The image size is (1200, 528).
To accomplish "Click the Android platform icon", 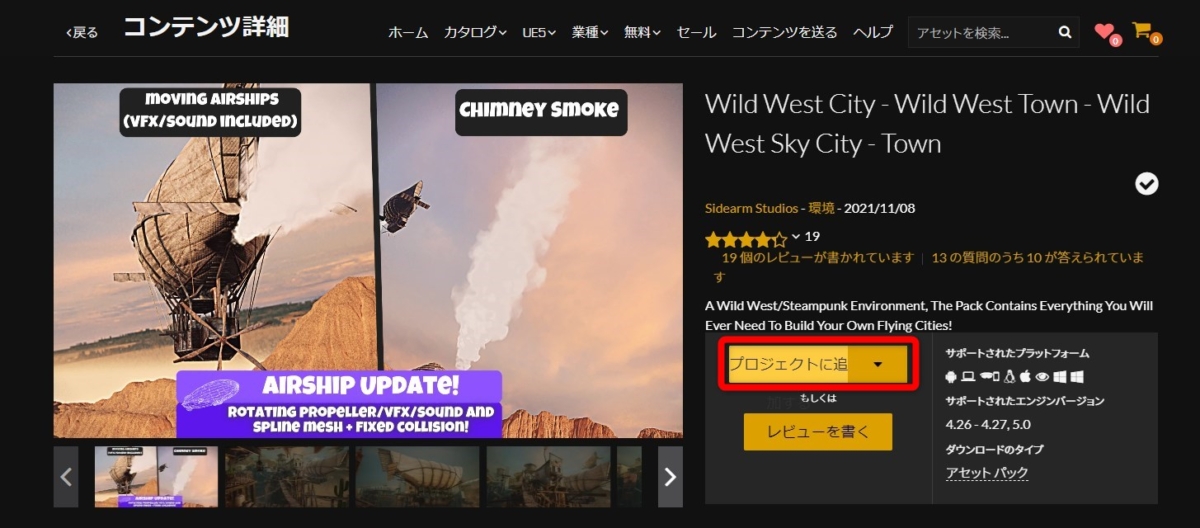I will (951, 377).
